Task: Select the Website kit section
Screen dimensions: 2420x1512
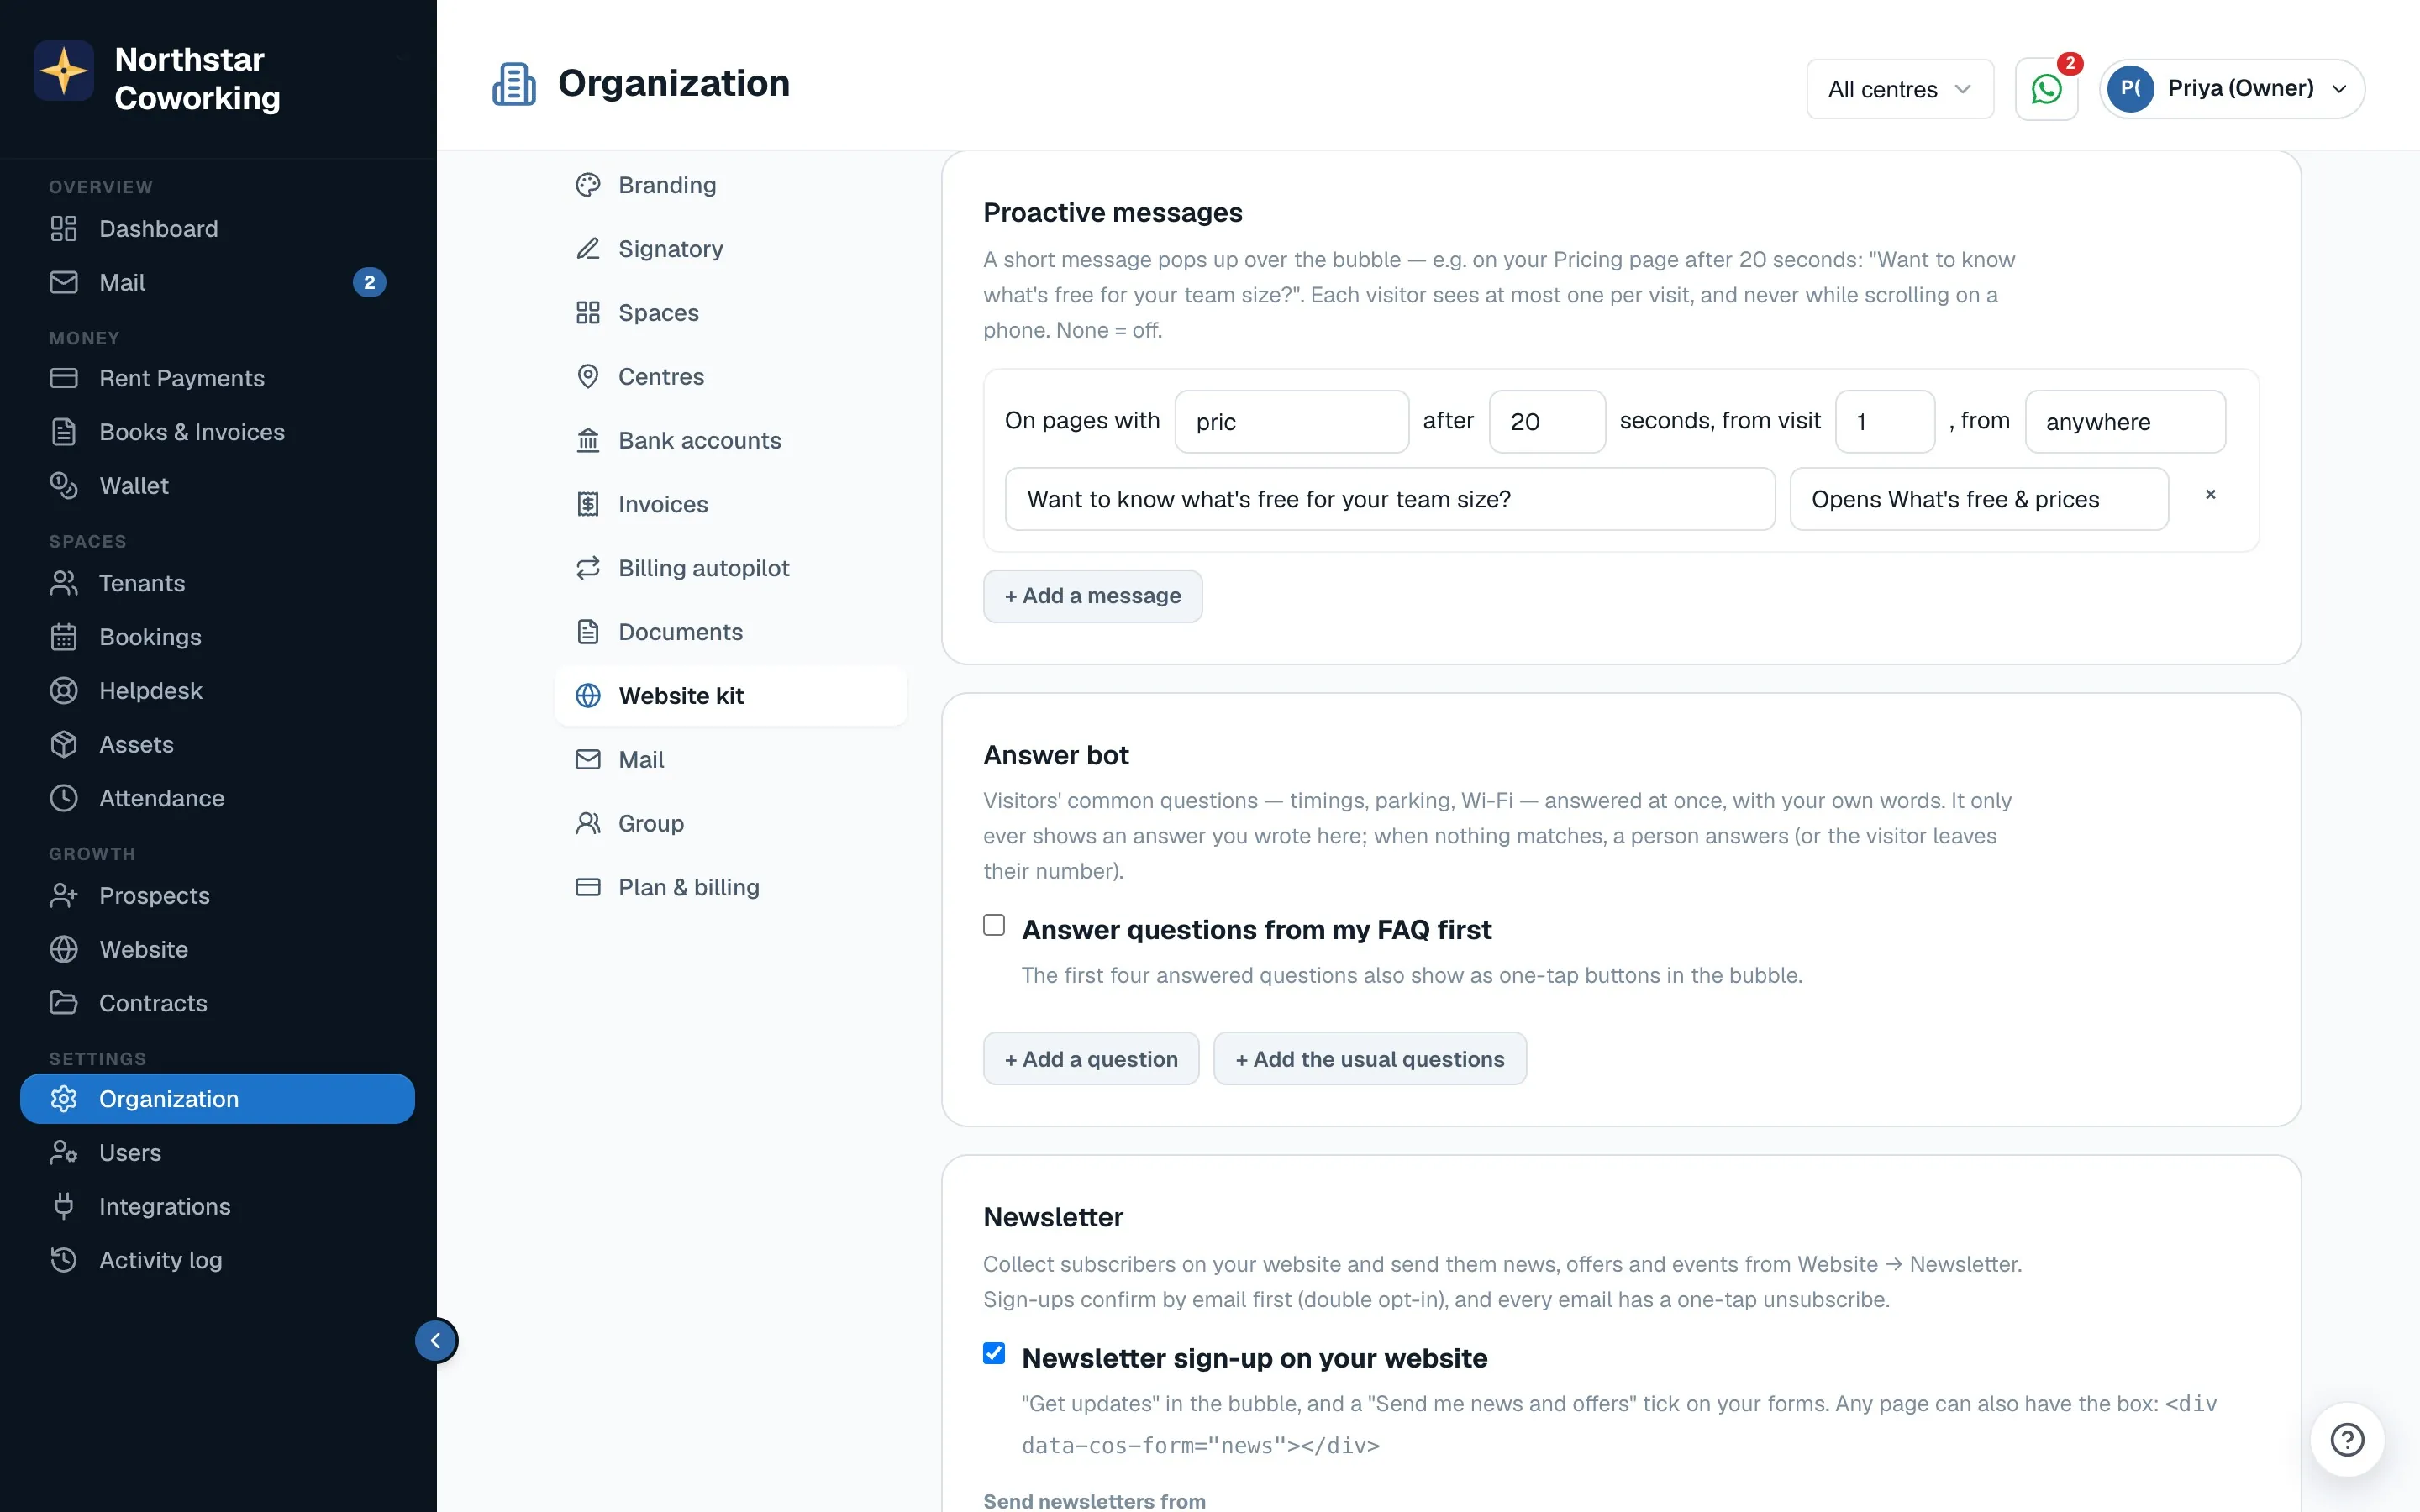Action: pos(731,696)
